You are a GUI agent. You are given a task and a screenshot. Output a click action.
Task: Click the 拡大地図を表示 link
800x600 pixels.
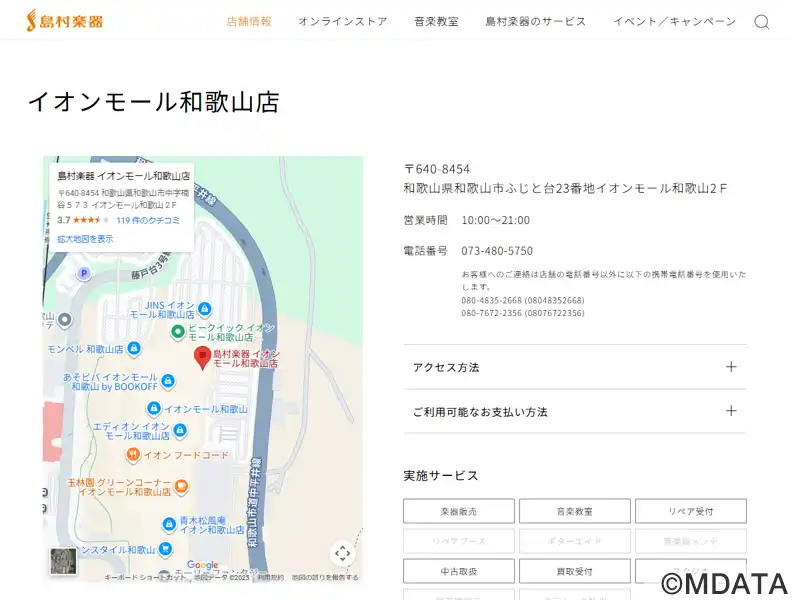(85, 239)
